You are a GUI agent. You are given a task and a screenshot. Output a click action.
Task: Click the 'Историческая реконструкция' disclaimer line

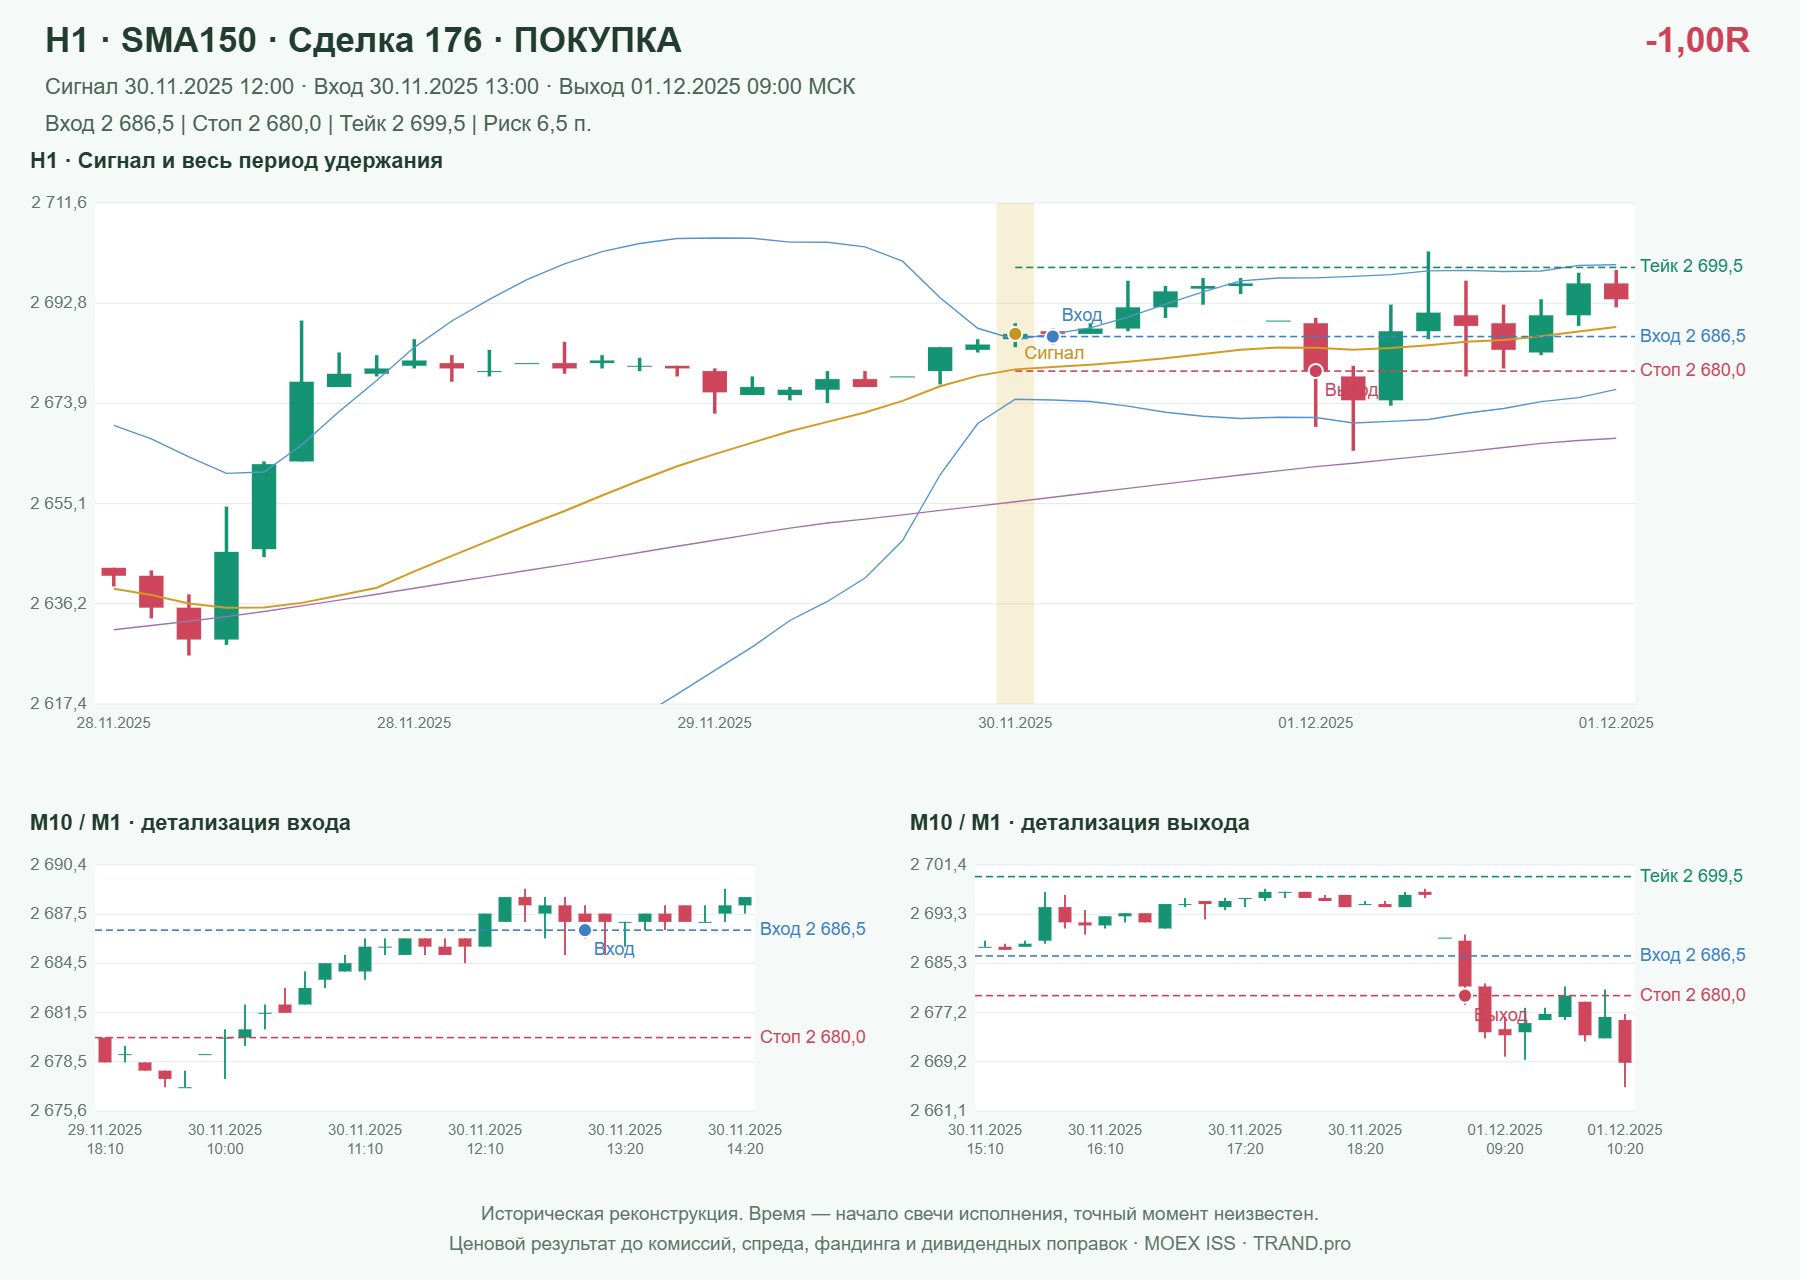(x=900, y=1214)
